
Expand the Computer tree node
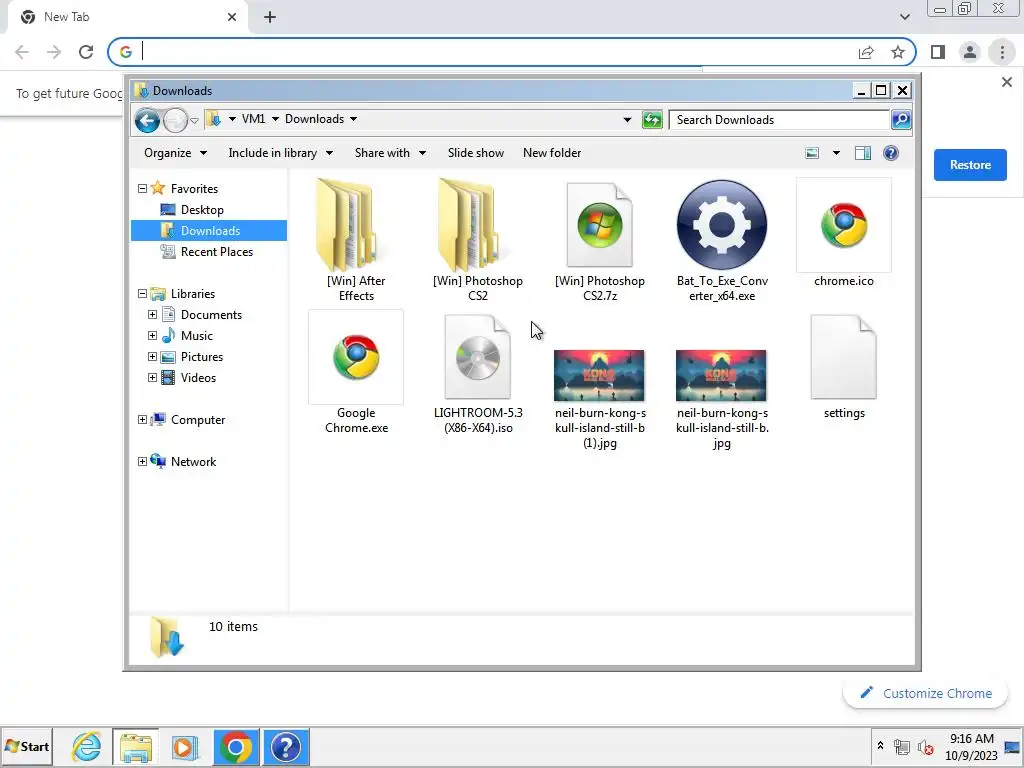click(142, 420)
